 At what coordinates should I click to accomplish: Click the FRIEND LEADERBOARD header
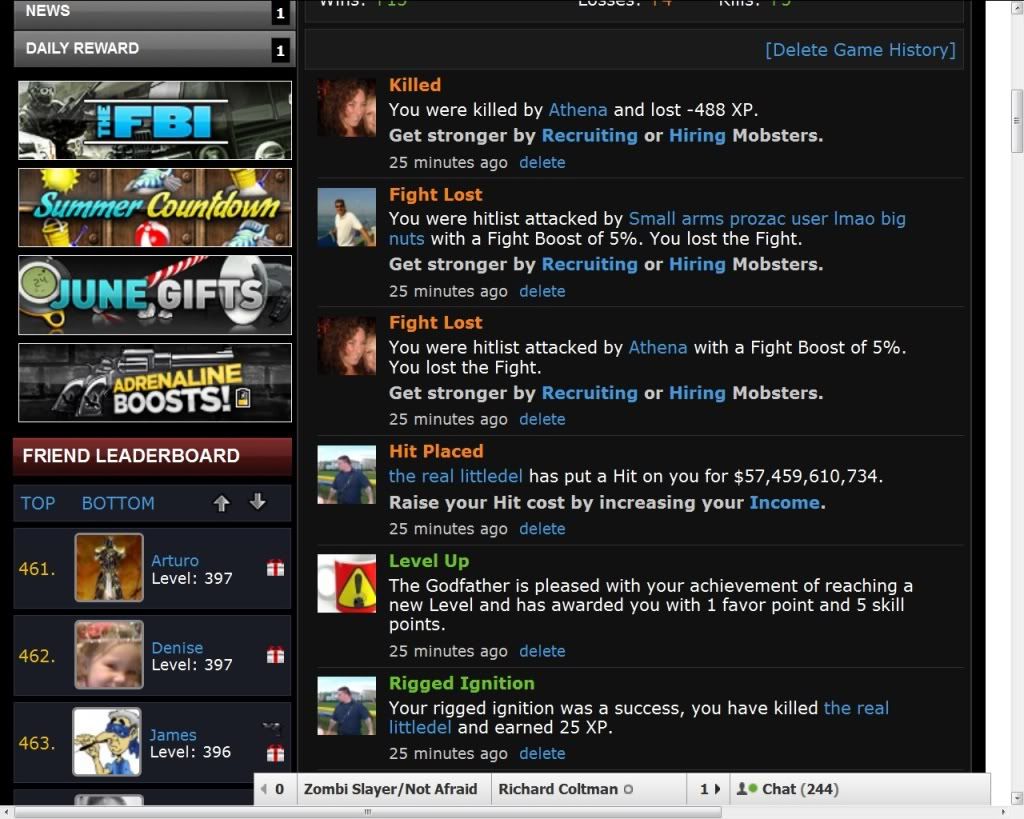click(x=152, y=455)
